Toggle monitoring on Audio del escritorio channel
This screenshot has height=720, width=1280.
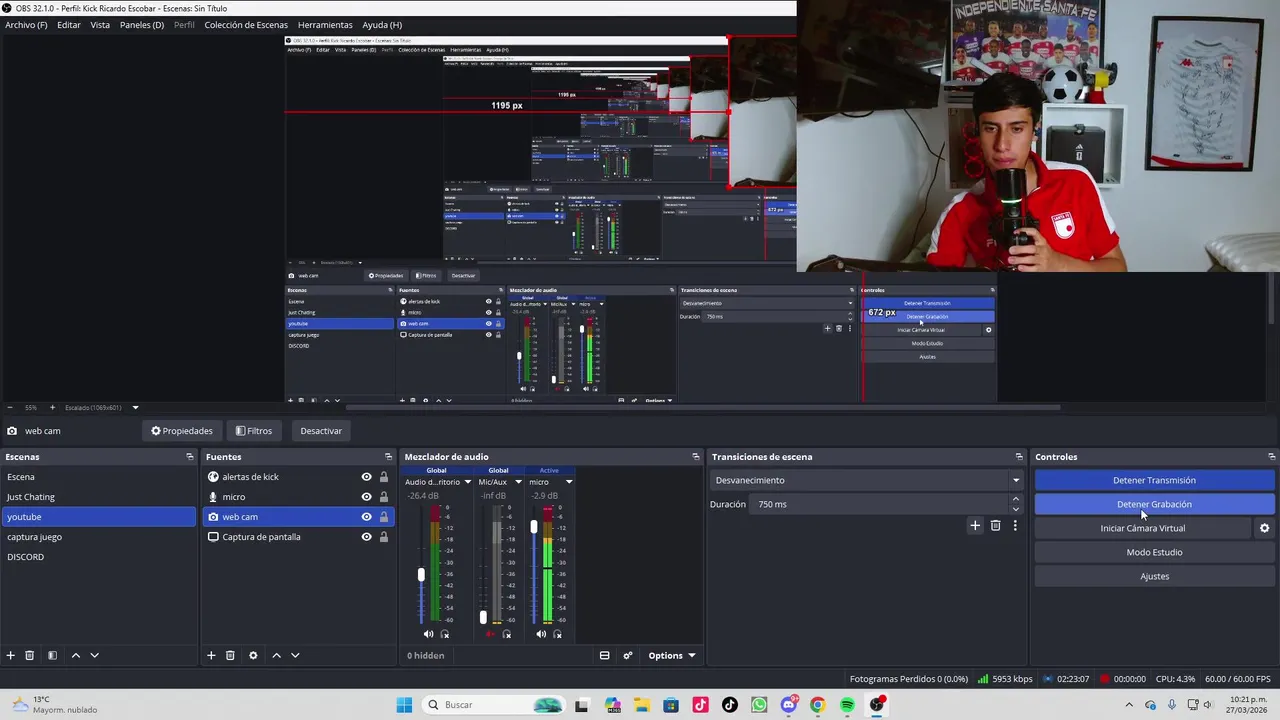click(445, 634)
